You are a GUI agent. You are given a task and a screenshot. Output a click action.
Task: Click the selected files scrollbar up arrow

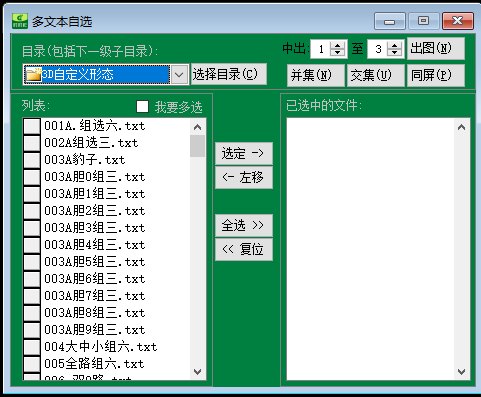pyautogui.click(x=461, y=127)
